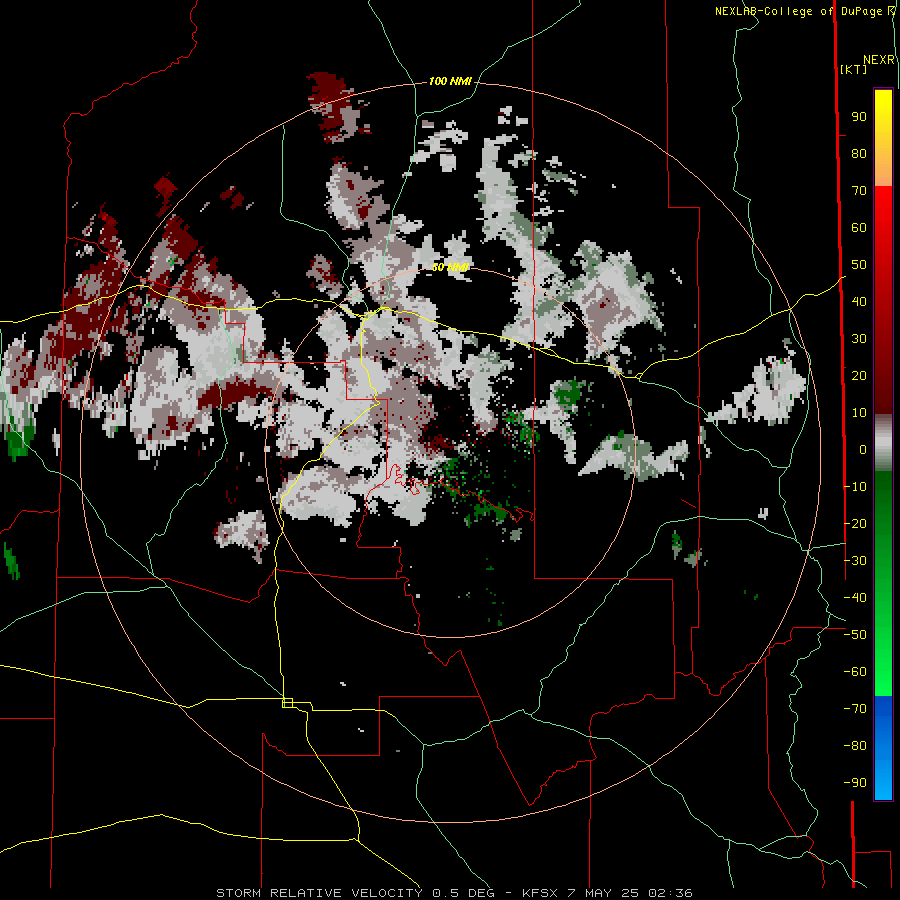
Task: Click the [KT] units label
Action: tap(854, 69)
